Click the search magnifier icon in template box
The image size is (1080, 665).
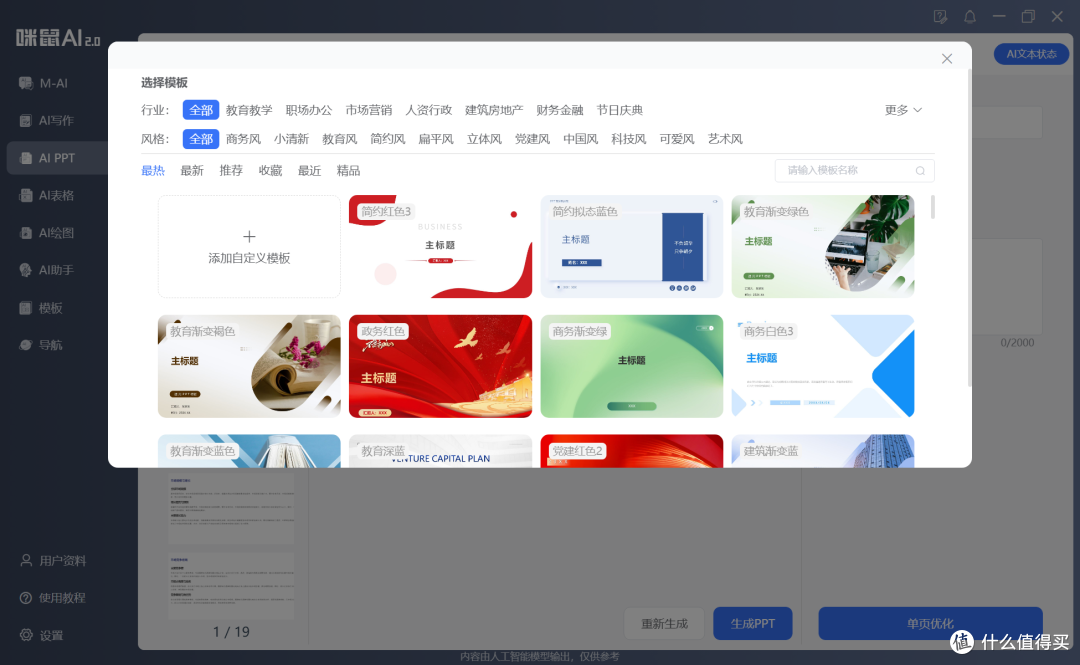920,171
